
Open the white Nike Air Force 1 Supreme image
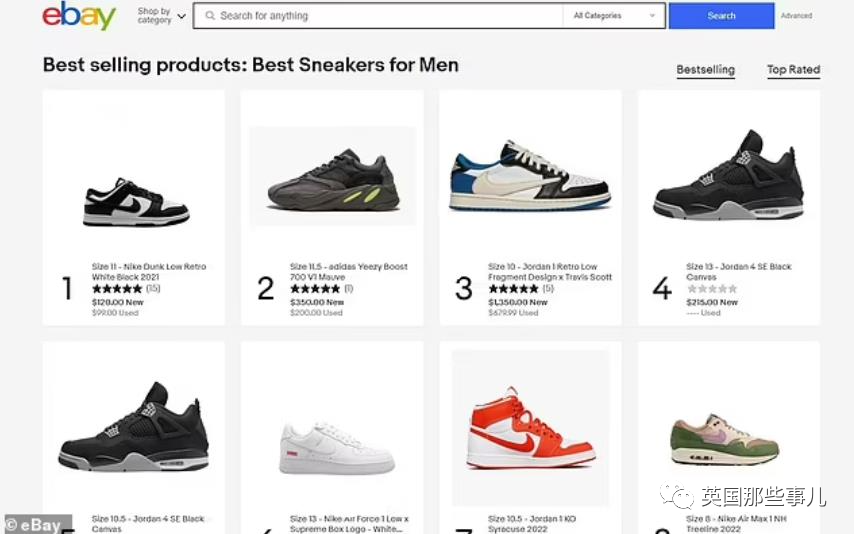click(336, 449)
